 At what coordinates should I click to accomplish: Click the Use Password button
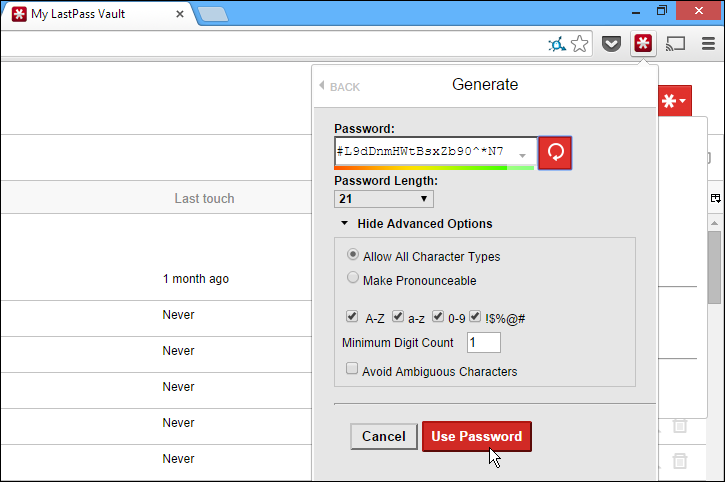(x=477, y=436)
